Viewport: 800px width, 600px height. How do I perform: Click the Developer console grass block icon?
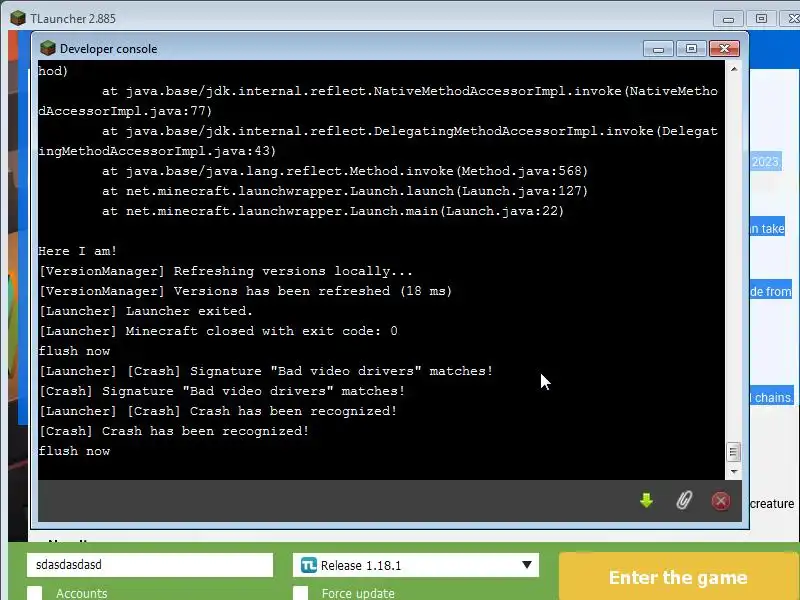47,48
